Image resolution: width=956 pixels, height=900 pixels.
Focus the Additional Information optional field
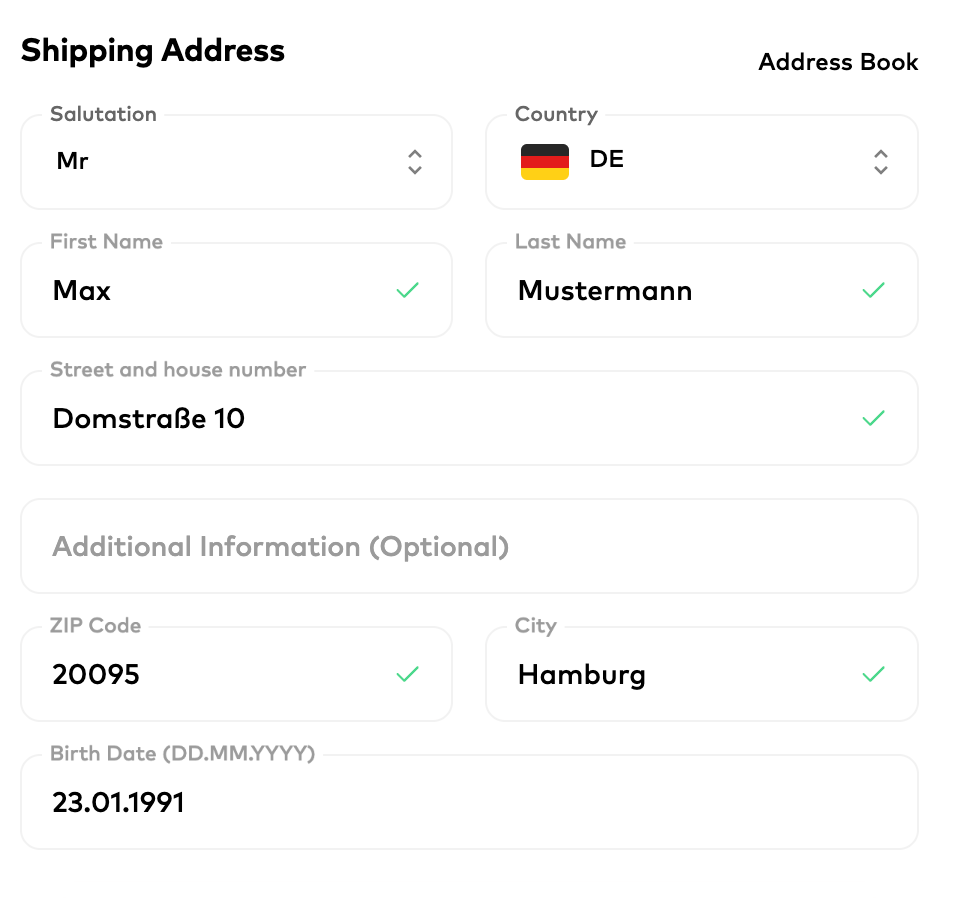(469, 547)
